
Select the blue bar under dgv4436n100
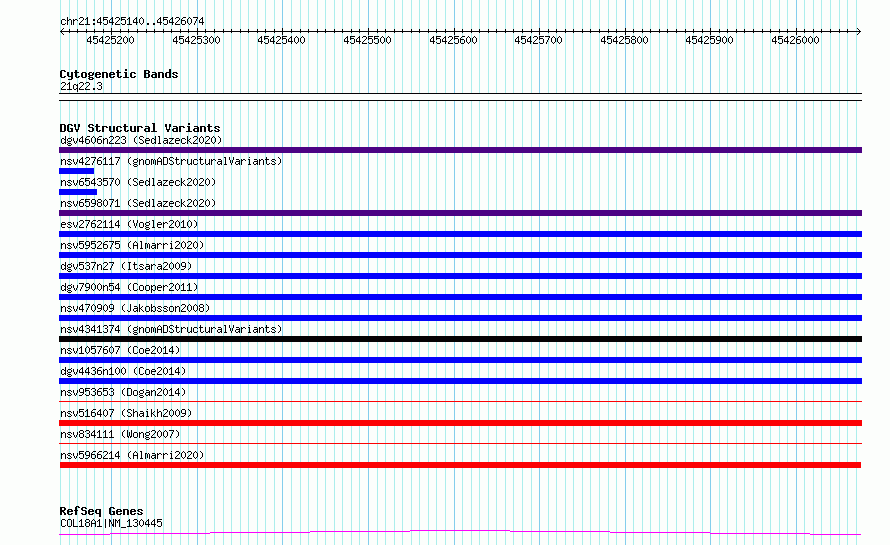coord(460,381)
